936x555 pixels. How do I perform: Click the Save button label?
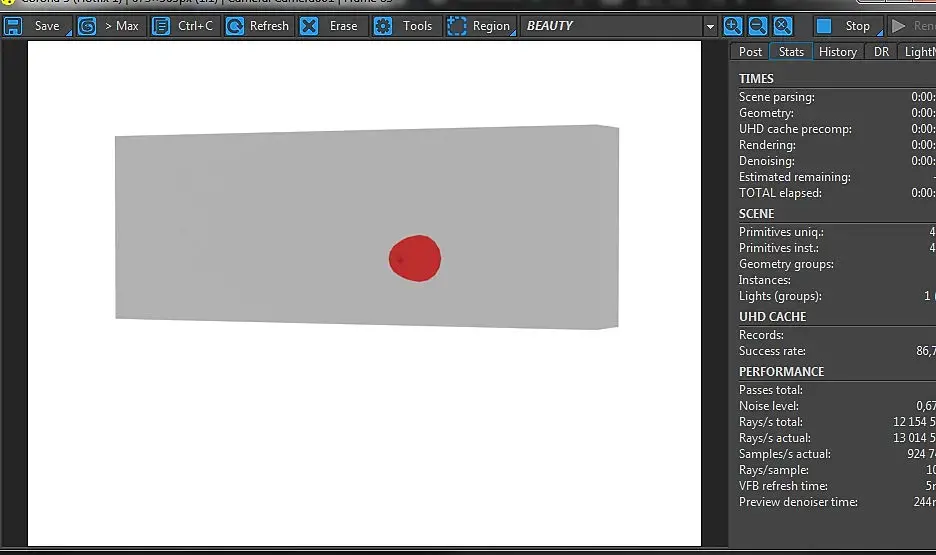47,26
